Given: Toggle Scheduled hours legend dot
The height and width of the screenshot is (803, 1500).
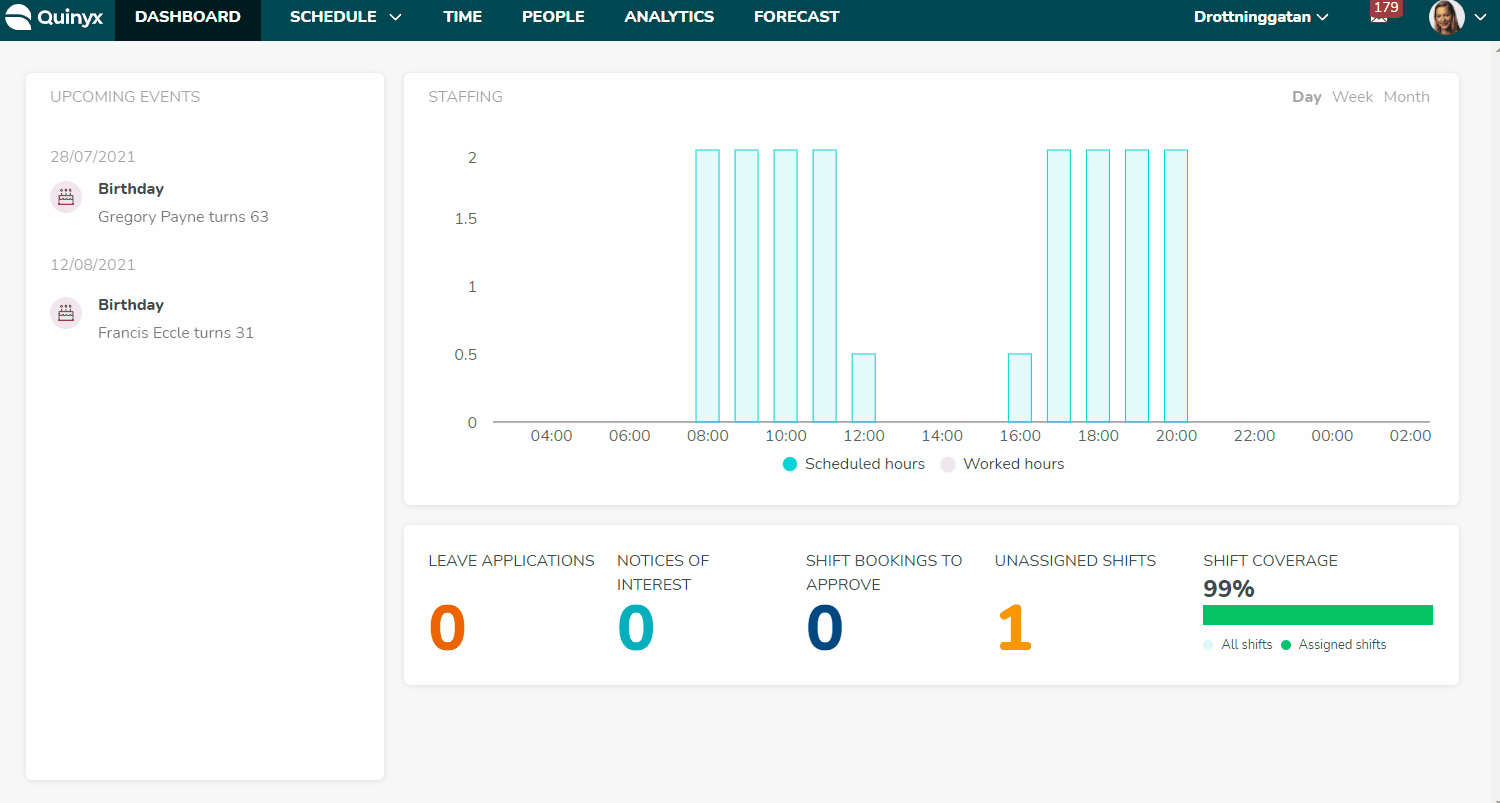Looking at the screenshot, I should click(x=790, y=464).
